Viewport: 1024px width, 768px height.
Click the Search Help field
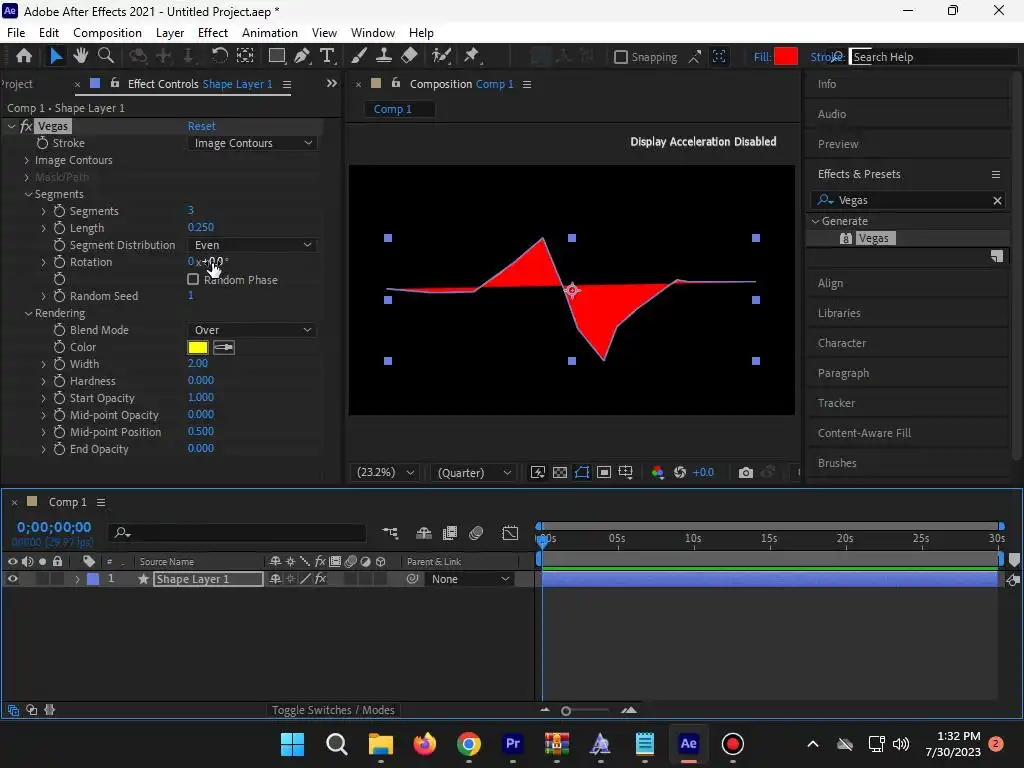(934, 57)
